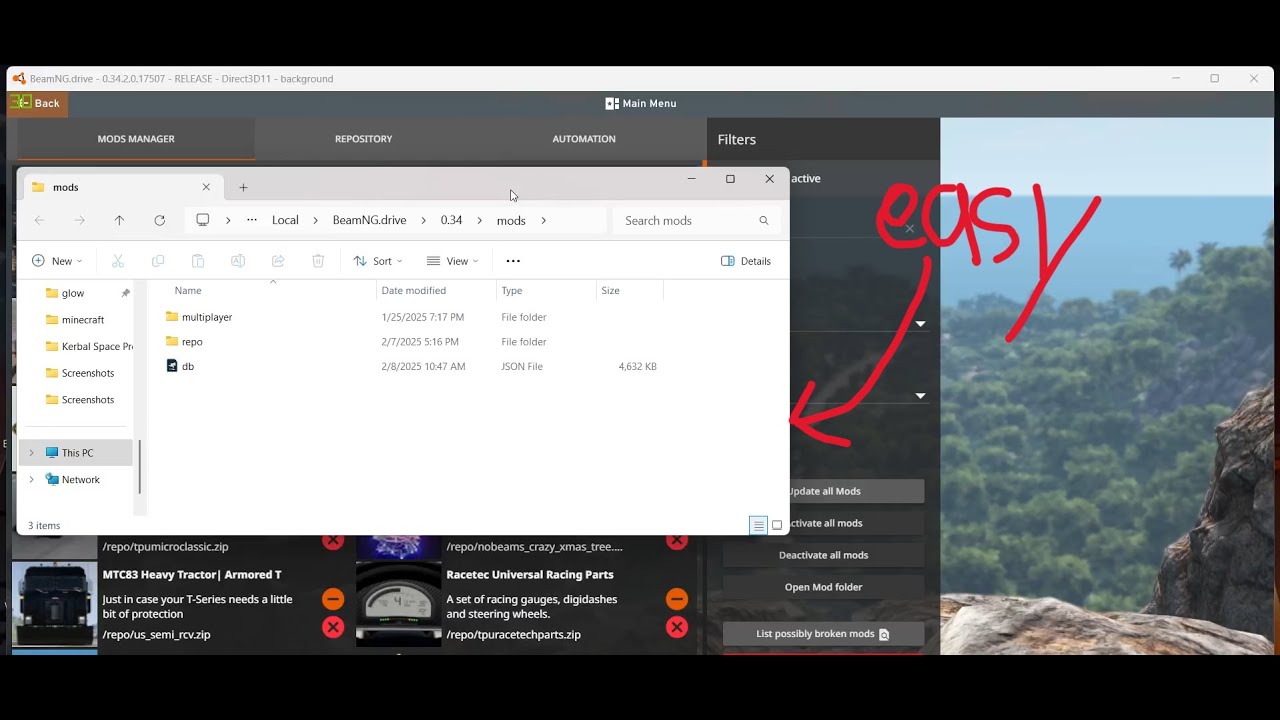This screenshot has width=1280, height=720.
Task: Navigate to Local in breadcrumb
Action: click(x=285, y=220)
